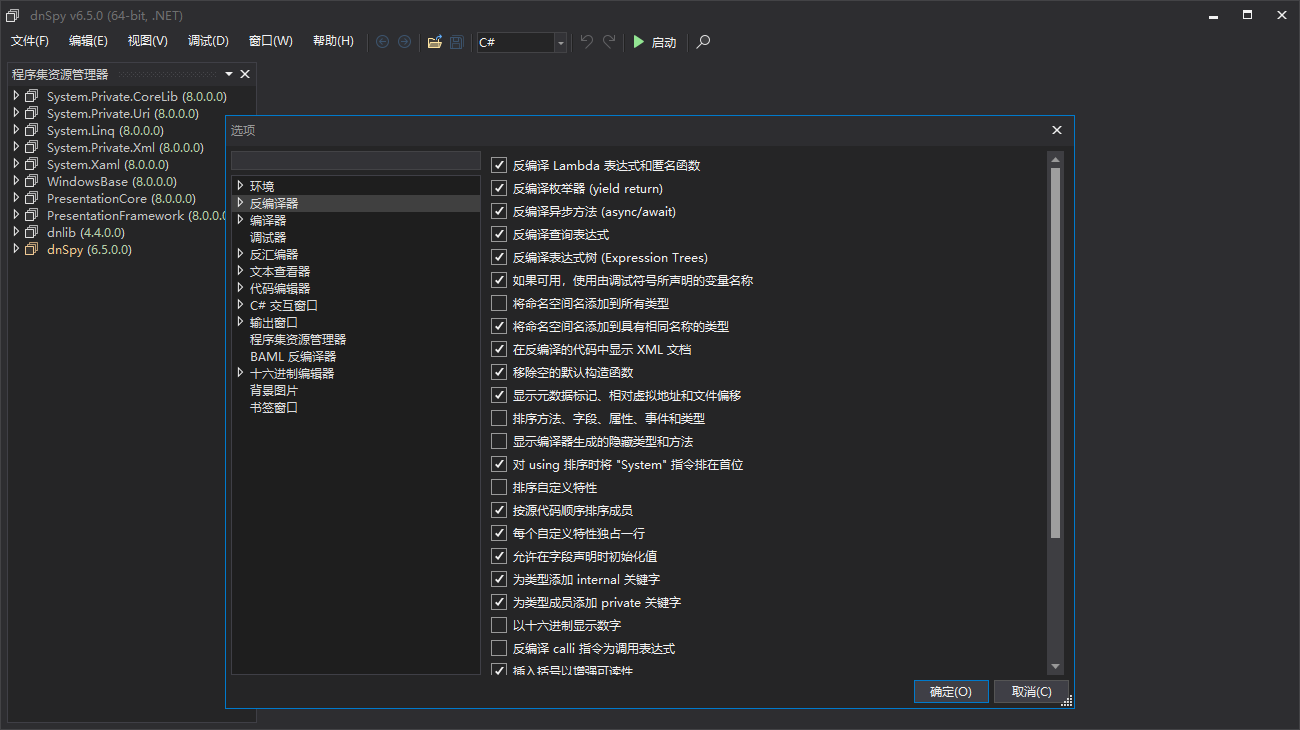
Task: Click the Open assembly folder icon
Action: pyautogui.click(x=434, y=42)
